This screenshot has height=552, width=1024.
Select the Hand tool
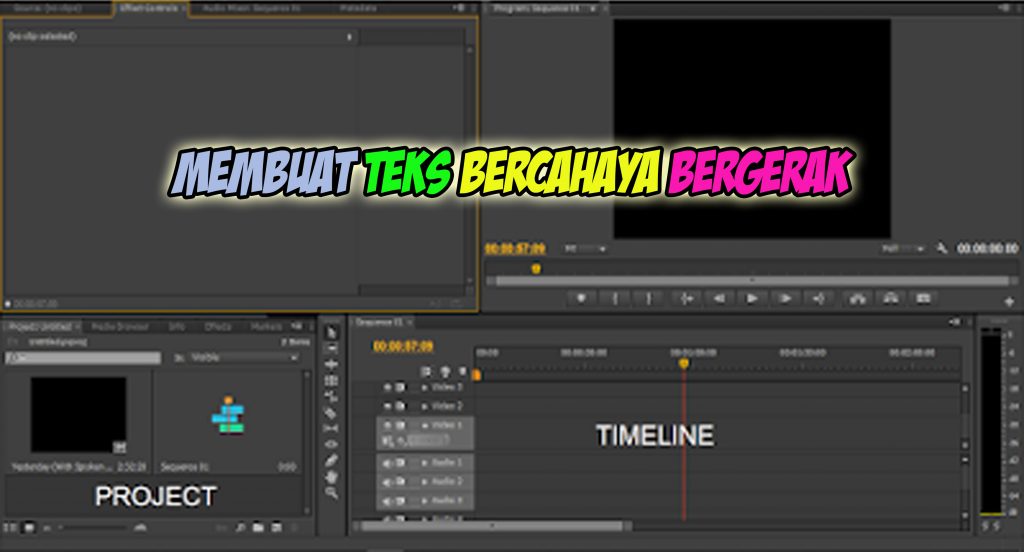pos(331,477)
